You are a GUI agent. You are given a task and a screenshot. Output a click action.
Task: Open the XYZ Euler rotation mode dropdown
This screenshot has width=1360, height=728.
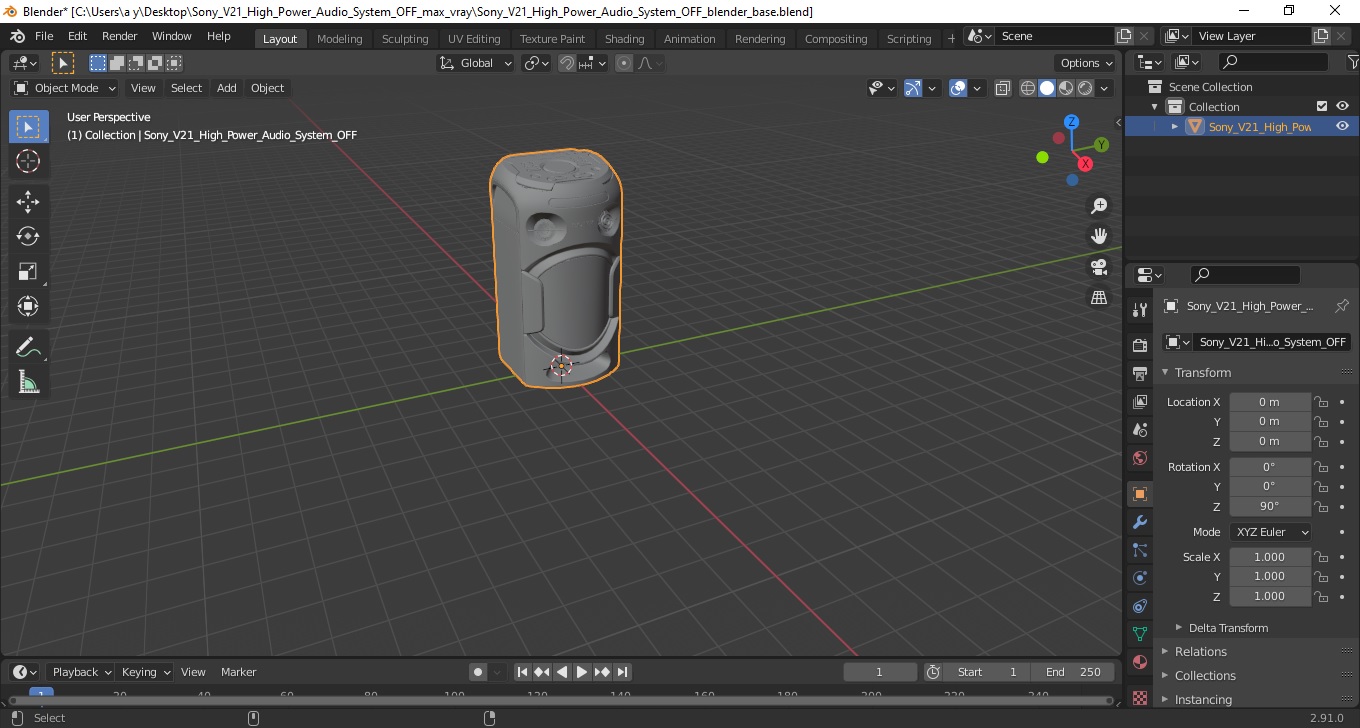[x=1269, y=532]
